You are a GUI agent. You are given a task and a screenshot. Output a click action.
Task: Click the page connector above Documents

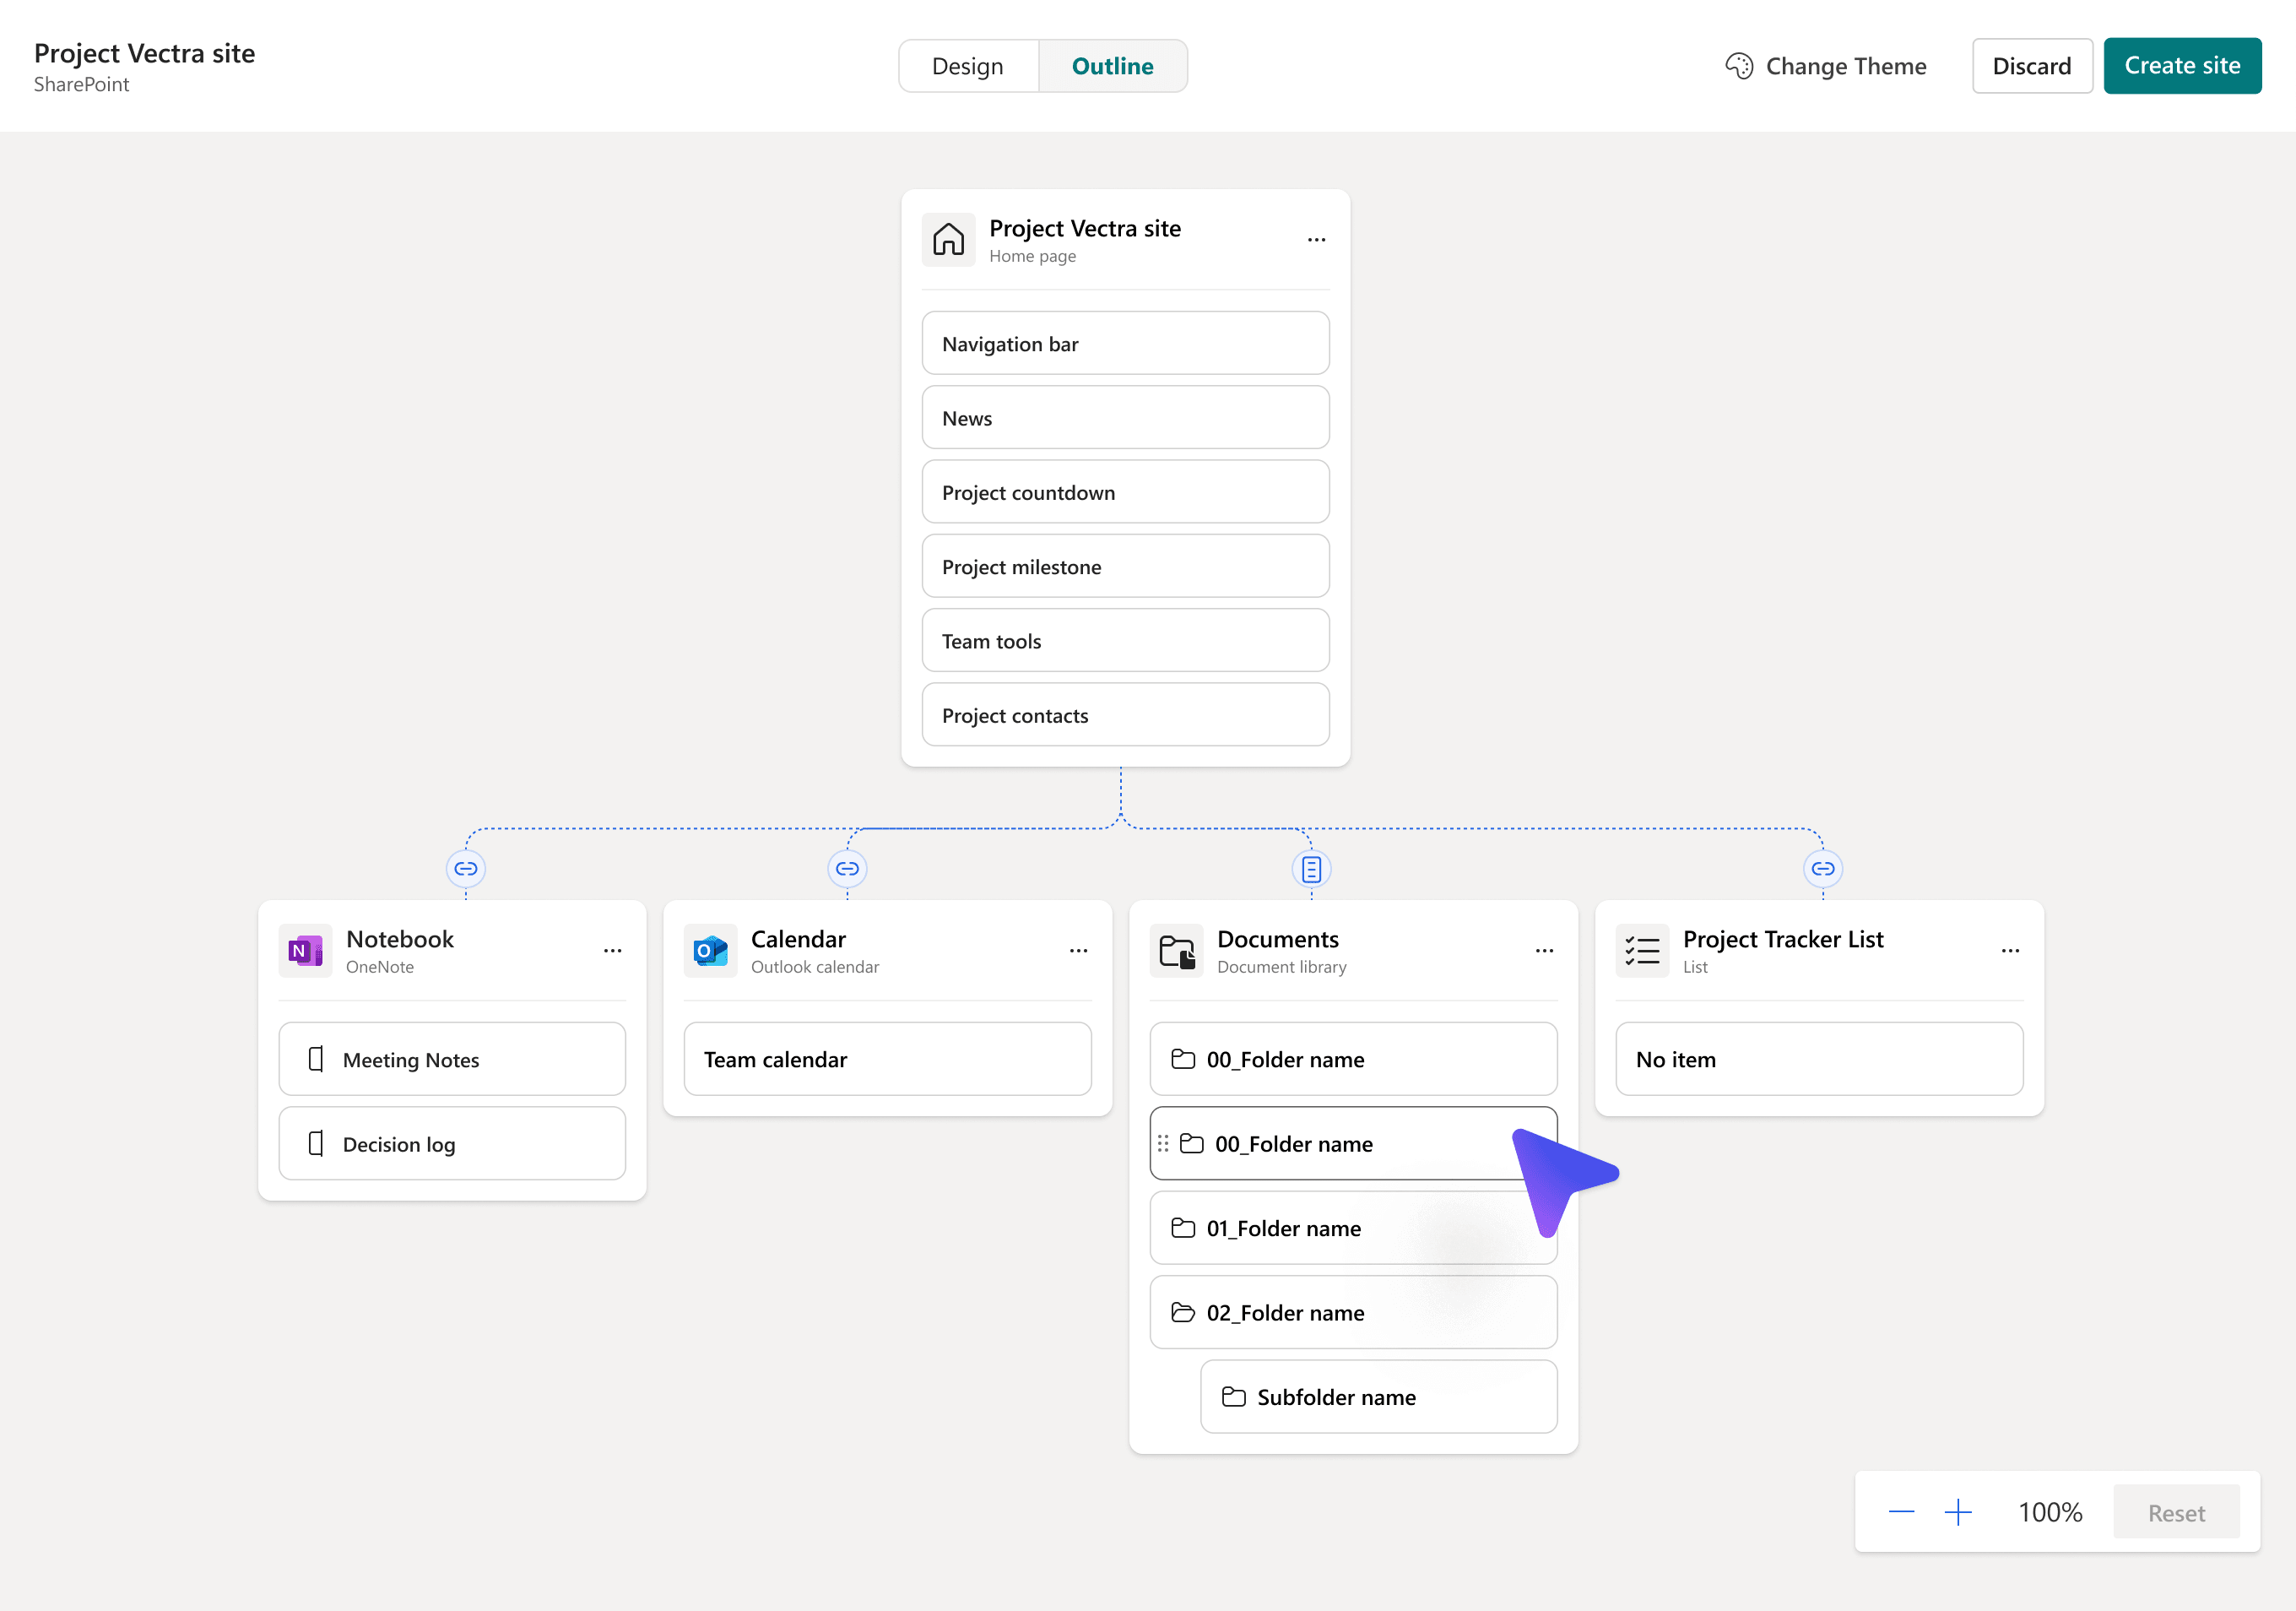tap(1311, 869)
